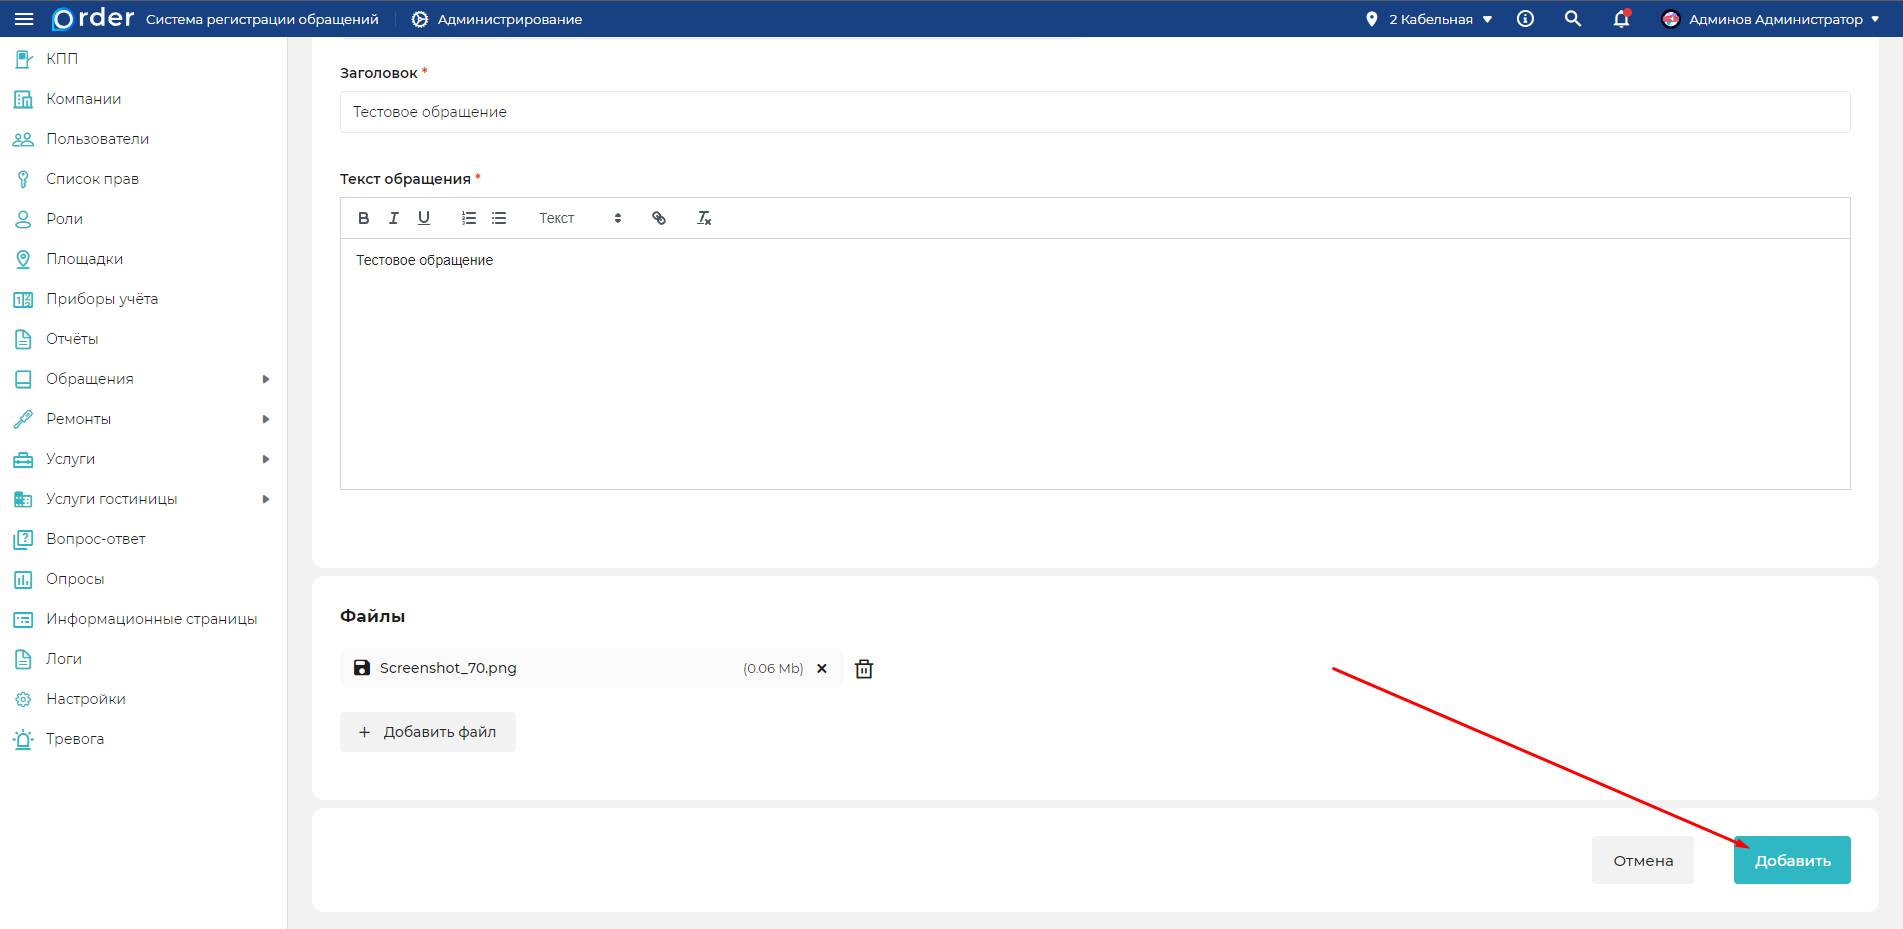Toggle sidebar with the hamburger menu

[24, 19]
